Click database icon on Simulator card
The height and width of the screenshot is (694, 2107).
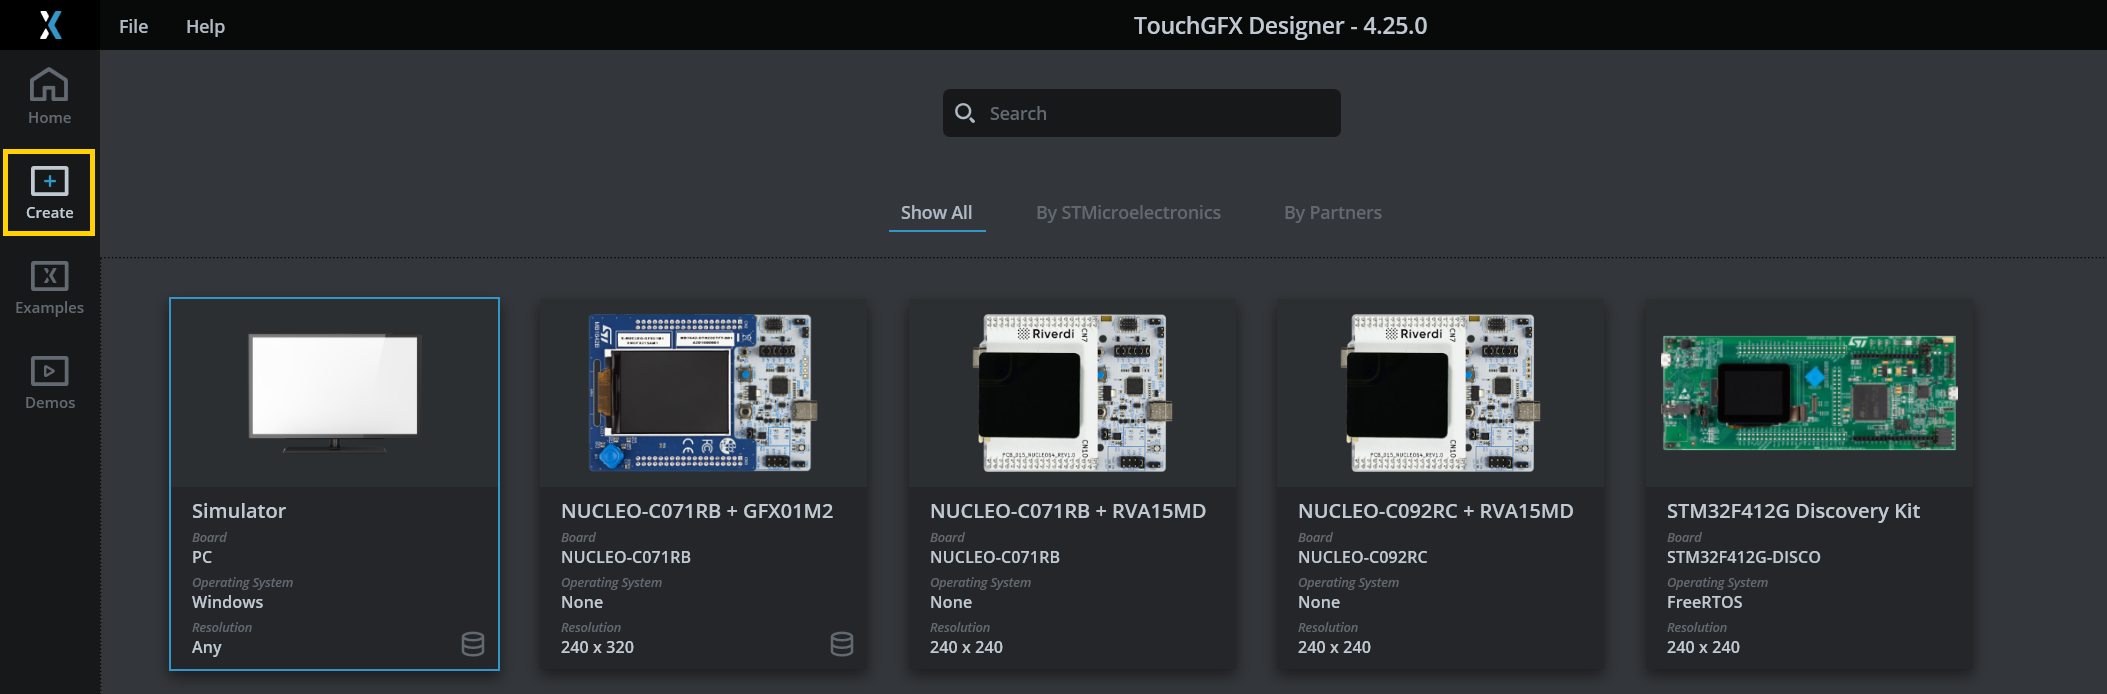(x=473, y=644)
